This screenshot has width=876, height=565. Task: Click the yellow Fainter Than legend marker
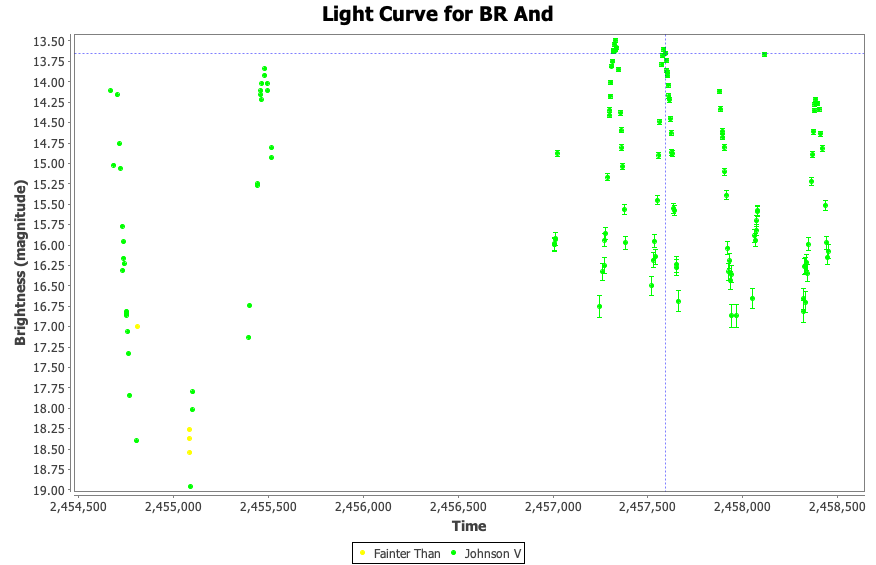pos(363,553)
